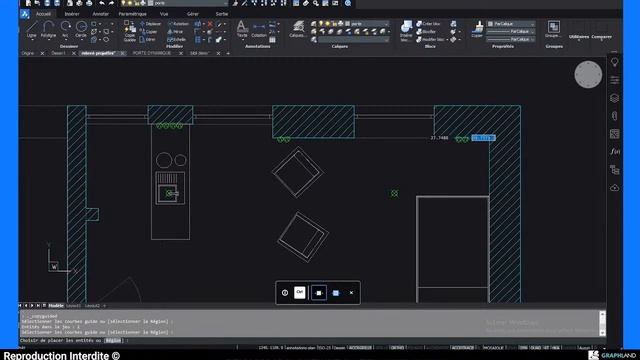Screen dimensions: 640x360
Task: Click the Undo arrow in quick access toolbar
Action: click(102, 3)
